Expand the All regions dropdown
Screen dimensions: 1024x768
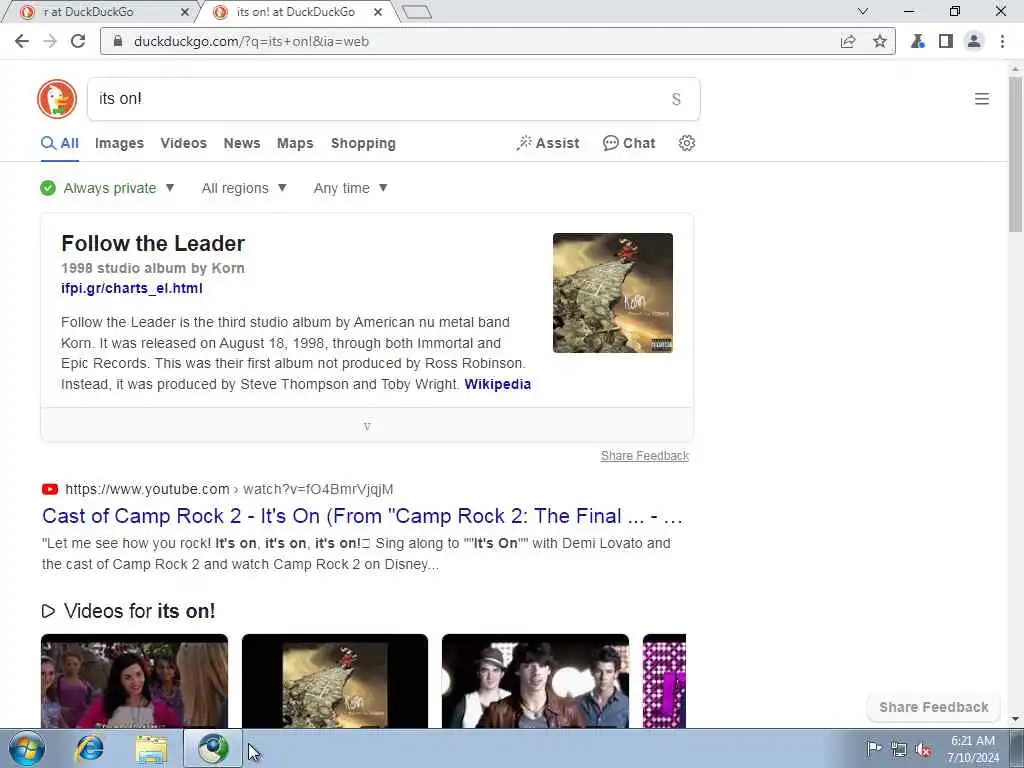244,188
